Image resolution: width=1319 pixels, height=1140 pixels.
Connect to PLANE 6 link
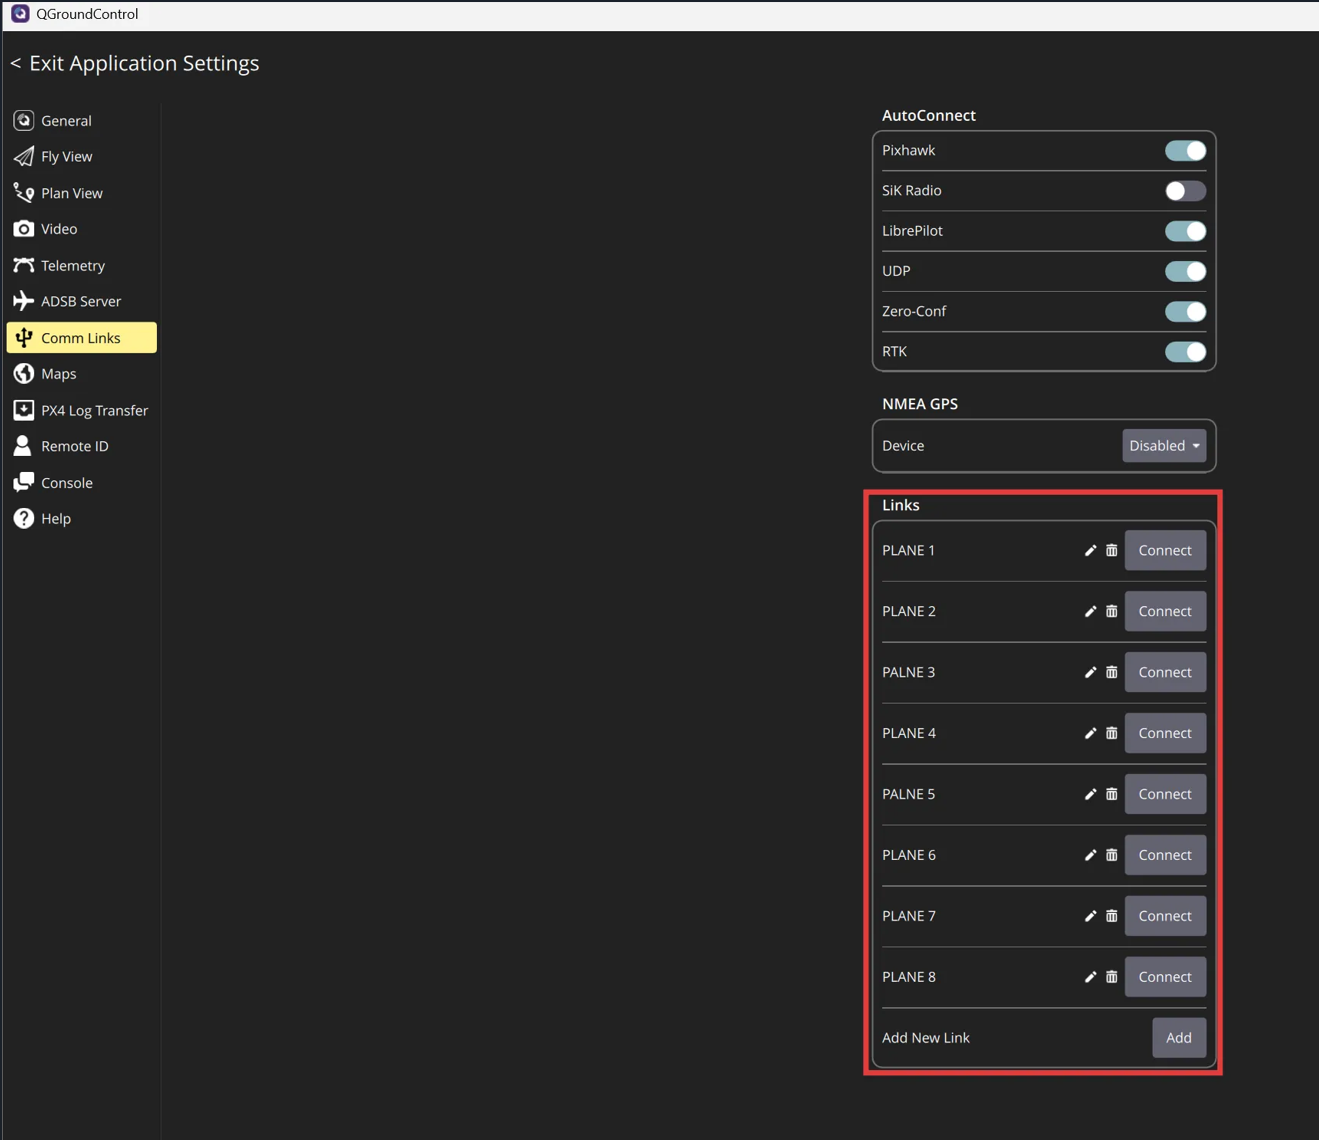[x=1165, y=855]
